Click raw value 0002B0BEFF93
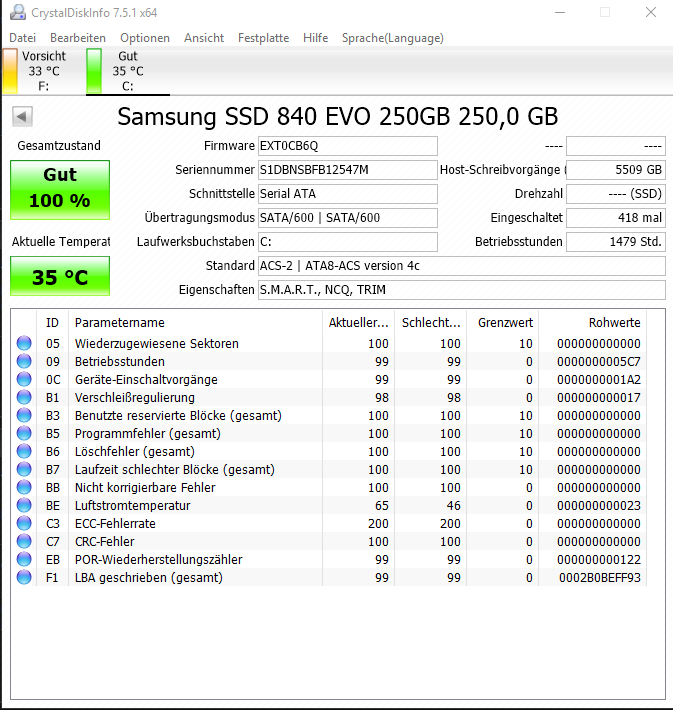 600,578
